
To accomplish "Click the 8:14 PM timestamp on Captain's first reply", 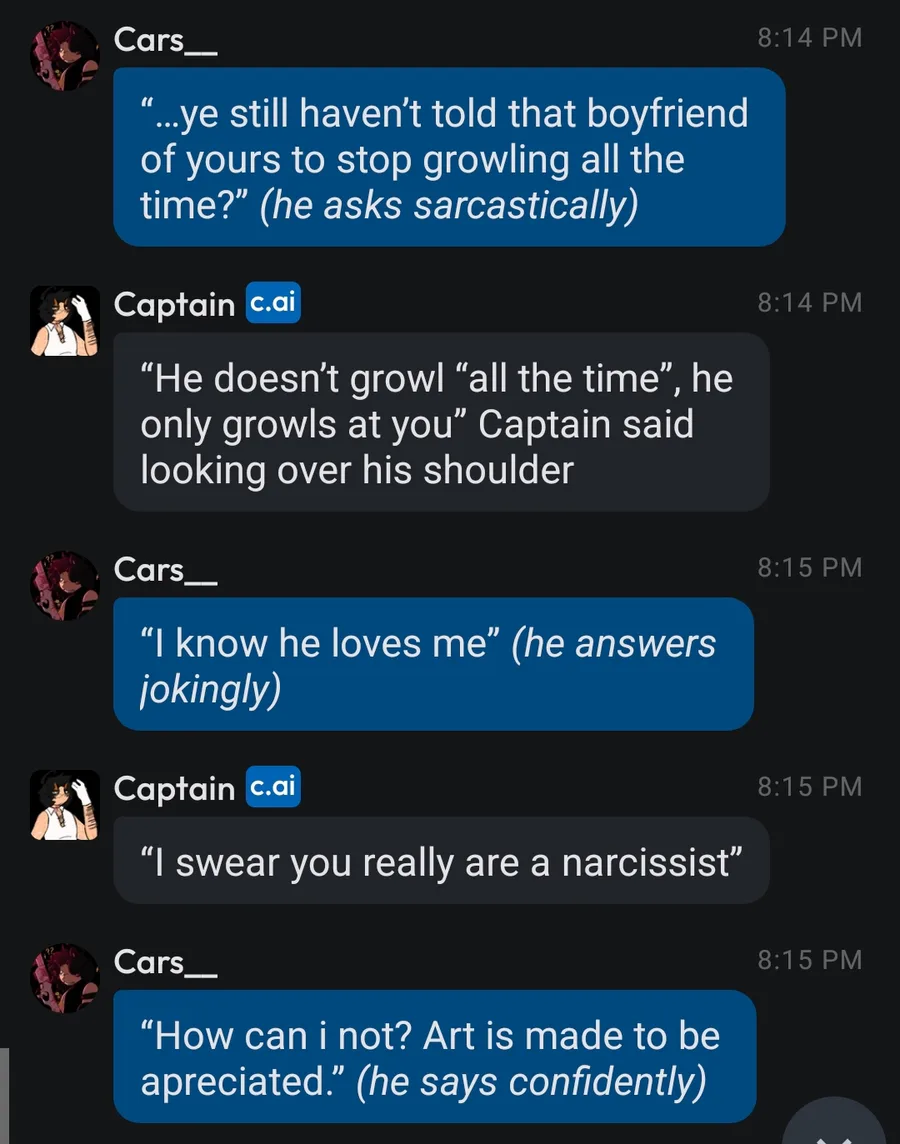I will [809, 302].
